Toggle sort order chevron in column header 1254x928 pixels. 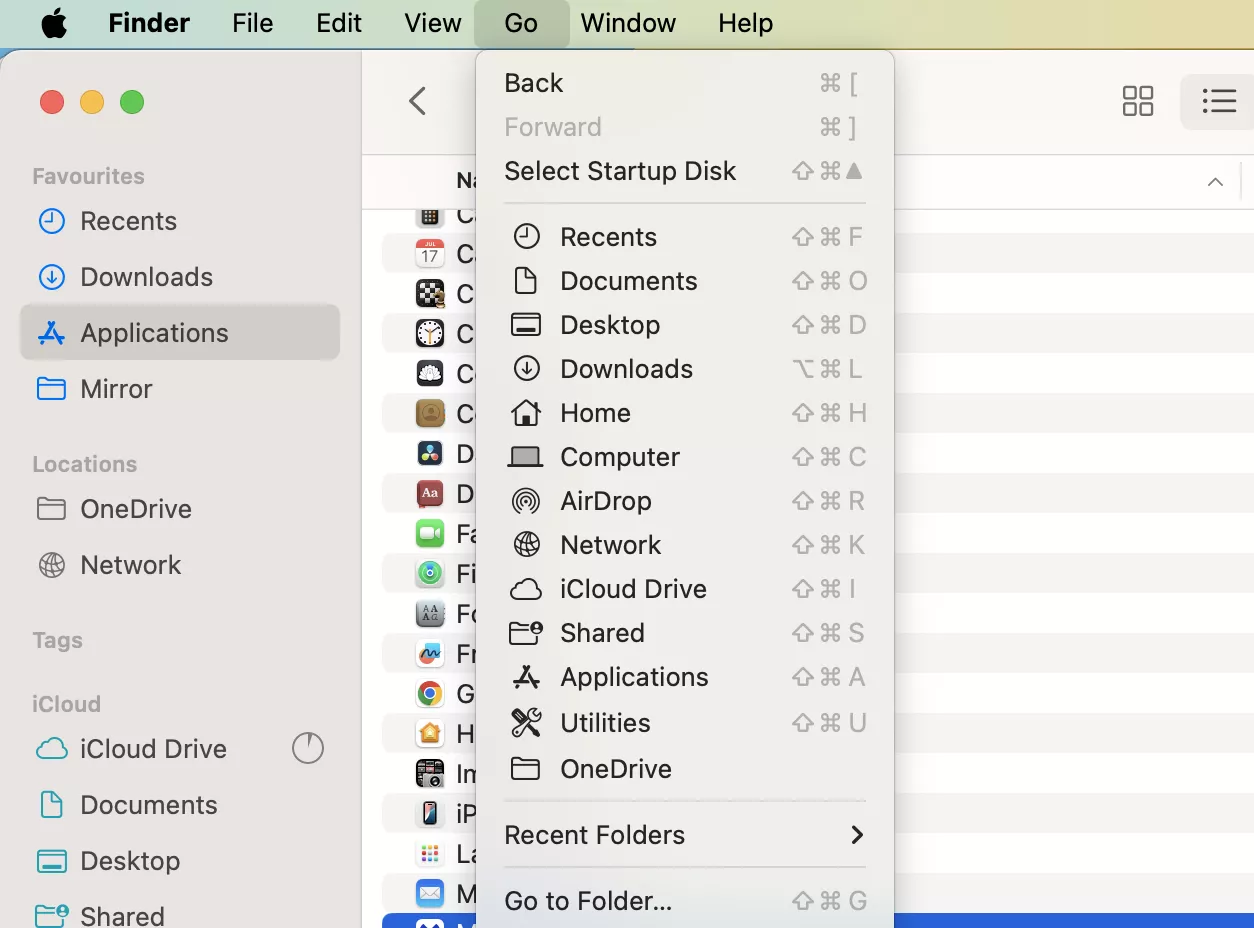point(1215,182)
